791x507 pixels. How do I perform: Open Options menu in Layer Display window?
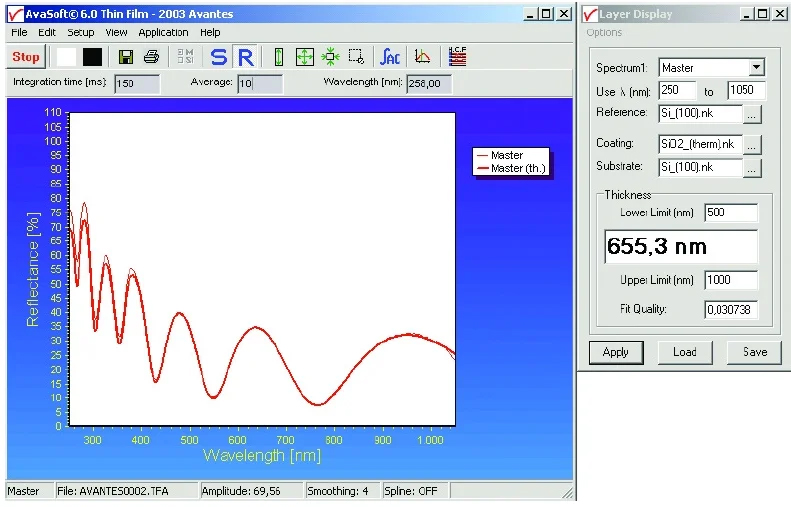point(604,32)
